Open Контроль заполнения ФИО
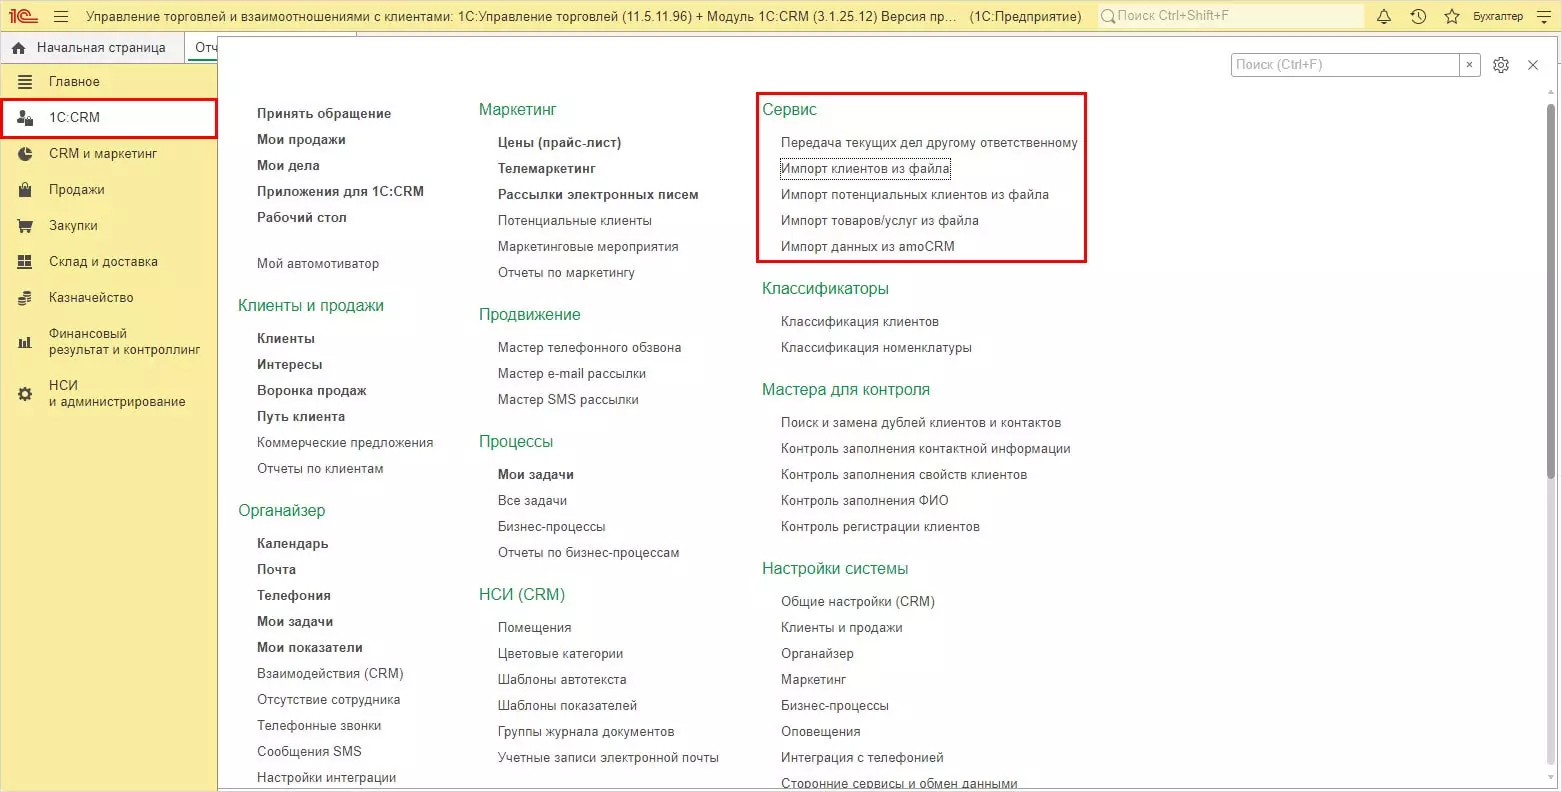Viewport: 1562px width, 792px height. pos(865,501)
